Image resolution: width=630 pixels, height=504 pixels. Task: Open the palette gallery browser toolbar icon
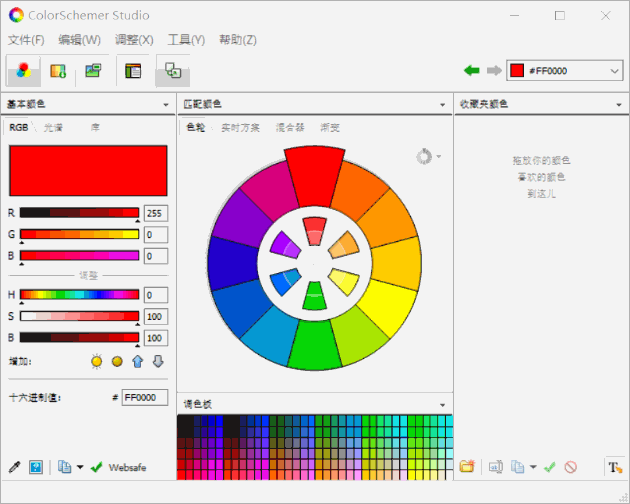point(58,71)
